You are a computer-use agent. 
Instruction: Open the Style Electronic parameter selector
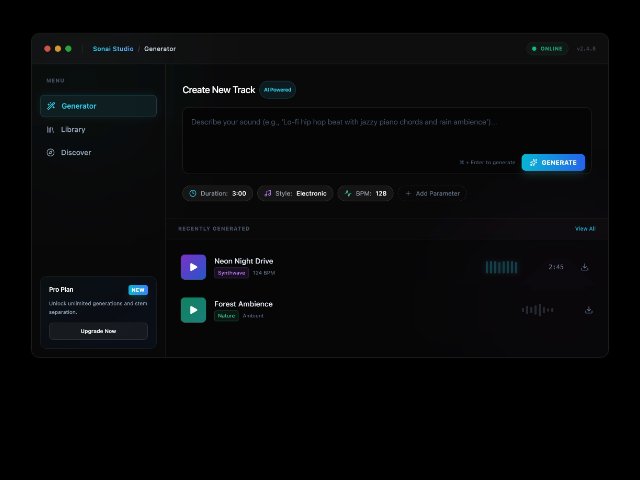coord(295,193)
